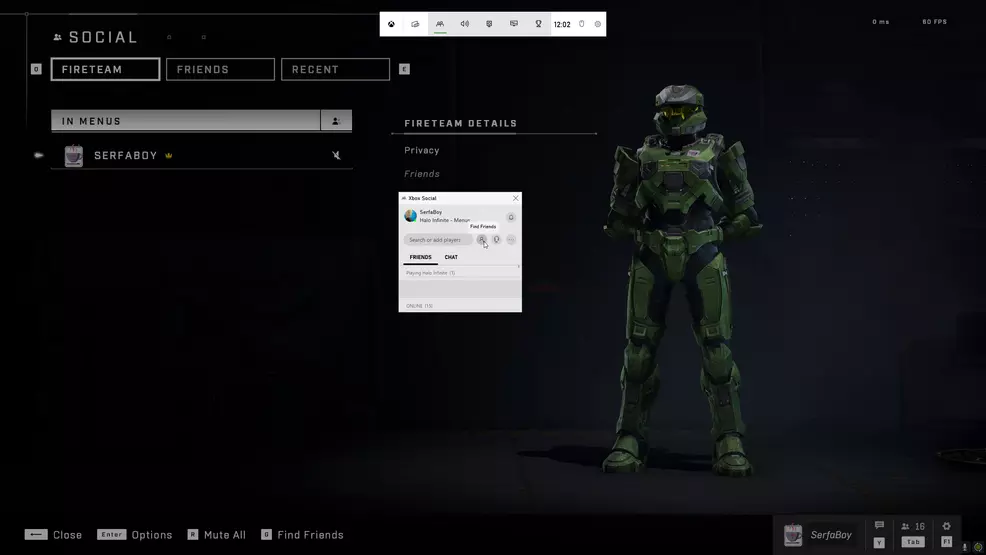Switch to the FRIENDS tab in Social

pyautogui.click(x=220, y=69)
